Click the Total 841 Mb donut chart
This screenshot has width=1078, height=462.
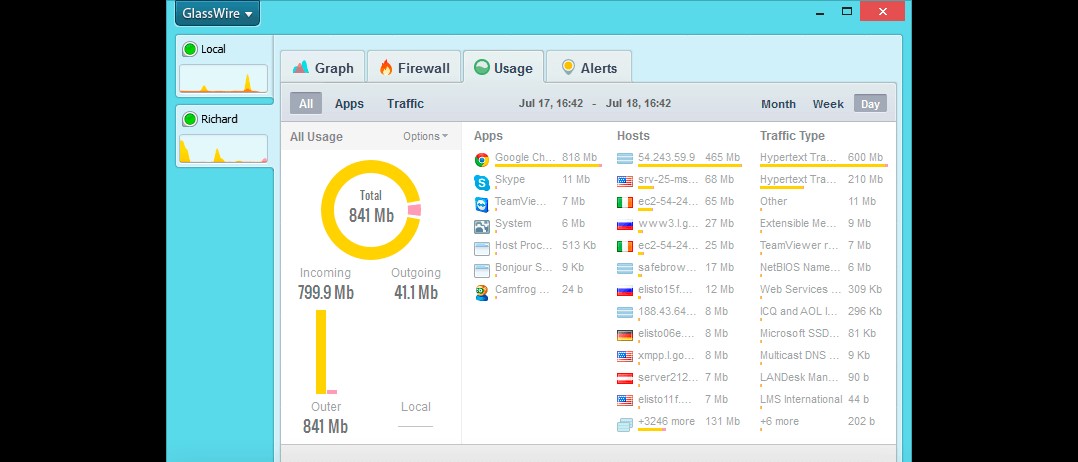[371, 210]
